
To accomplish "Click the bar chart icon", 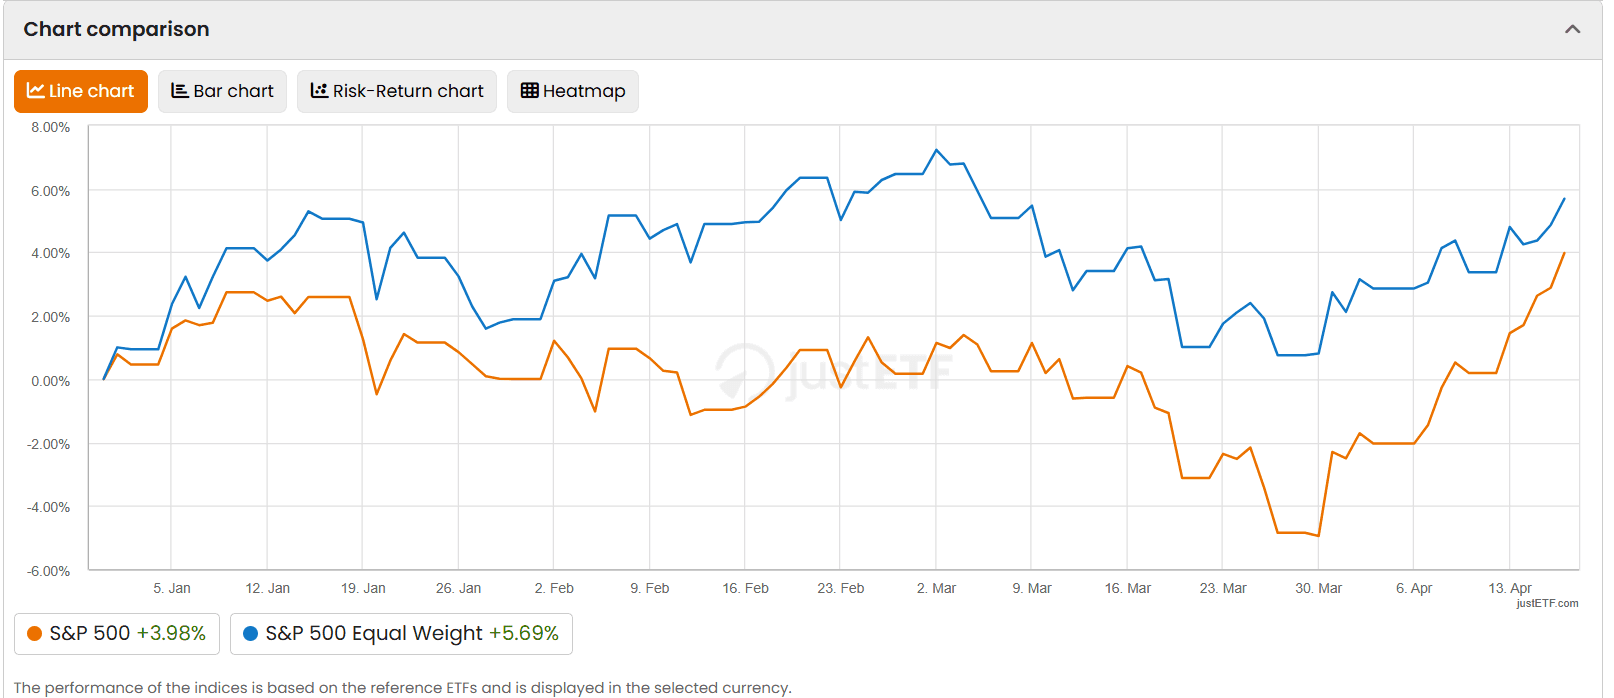I will click(x=180, y=91).
